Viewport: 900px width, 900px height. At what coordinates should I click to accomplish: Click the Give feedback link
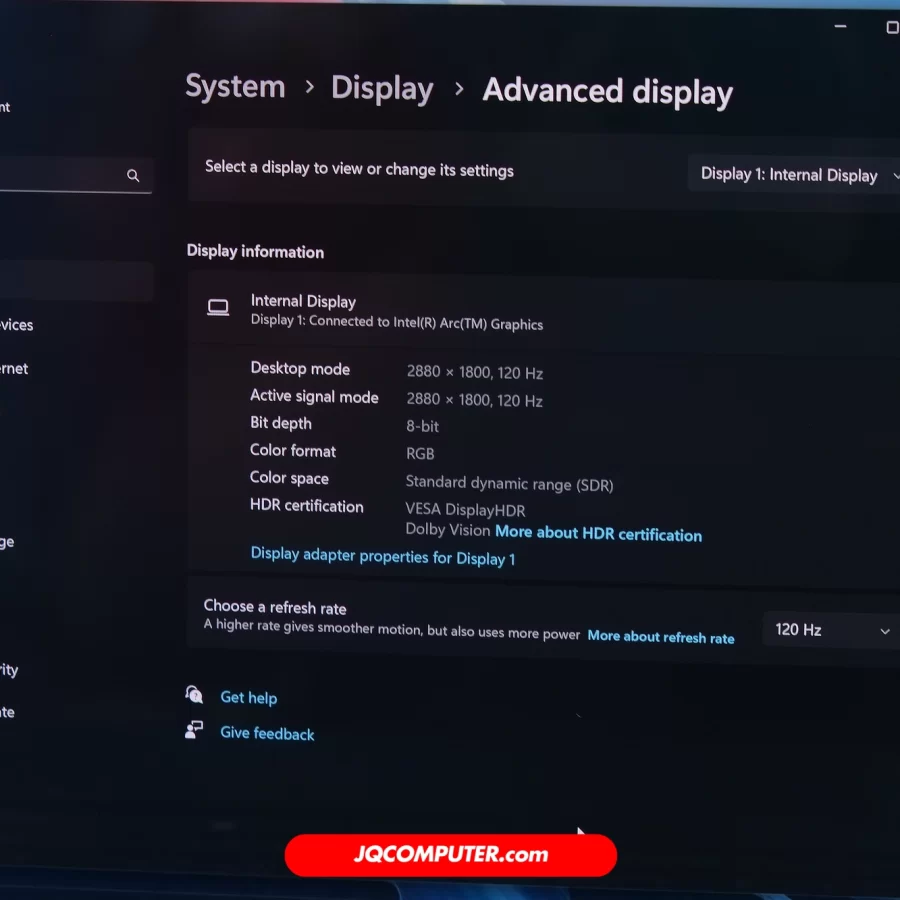click(267, 734)
